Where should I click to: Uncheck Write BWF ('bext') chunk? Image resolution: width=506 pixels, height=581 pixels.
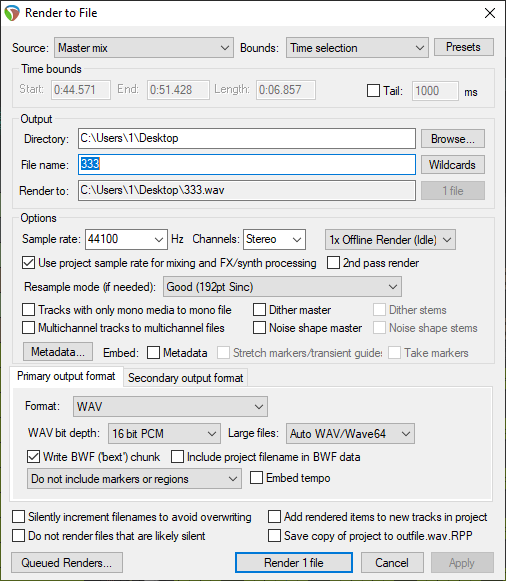tap(33, 457)
